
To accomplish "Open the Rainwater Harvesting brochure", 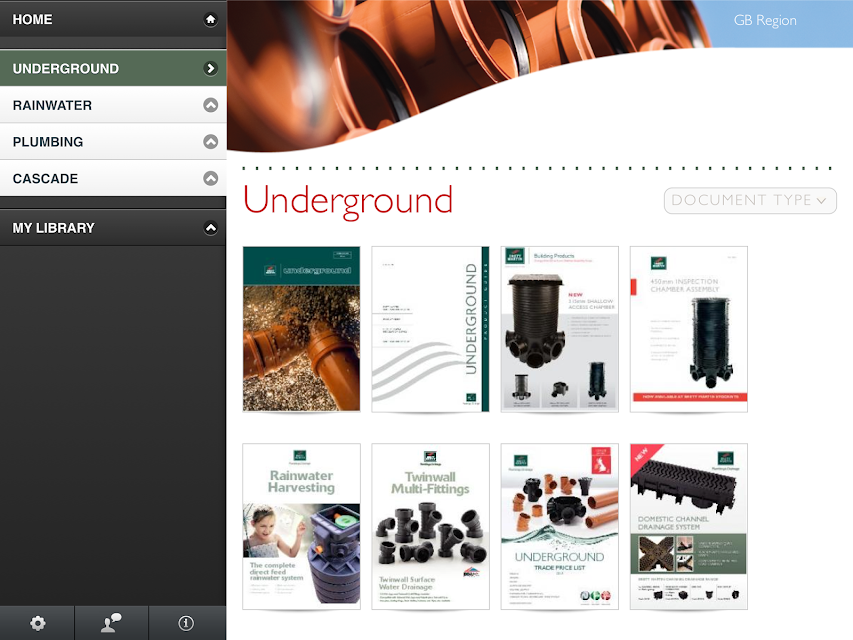I will [x=301, y=526].
